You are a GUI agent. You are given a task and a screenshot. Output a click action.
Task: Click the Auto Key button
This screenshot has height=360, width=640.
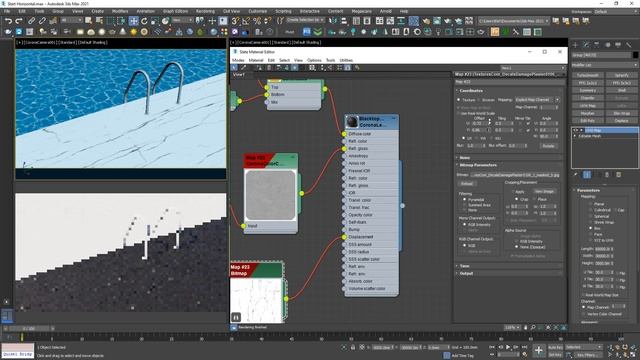tap(555, 347)
